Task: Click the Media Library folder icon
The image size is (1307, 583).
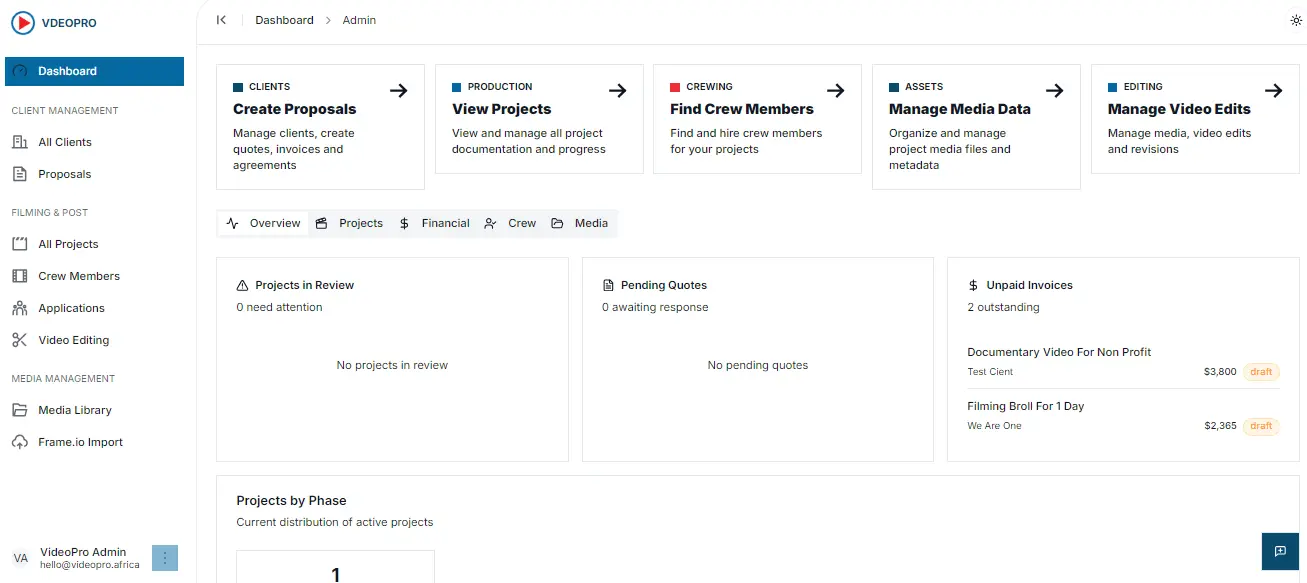Action: (20, 410)
